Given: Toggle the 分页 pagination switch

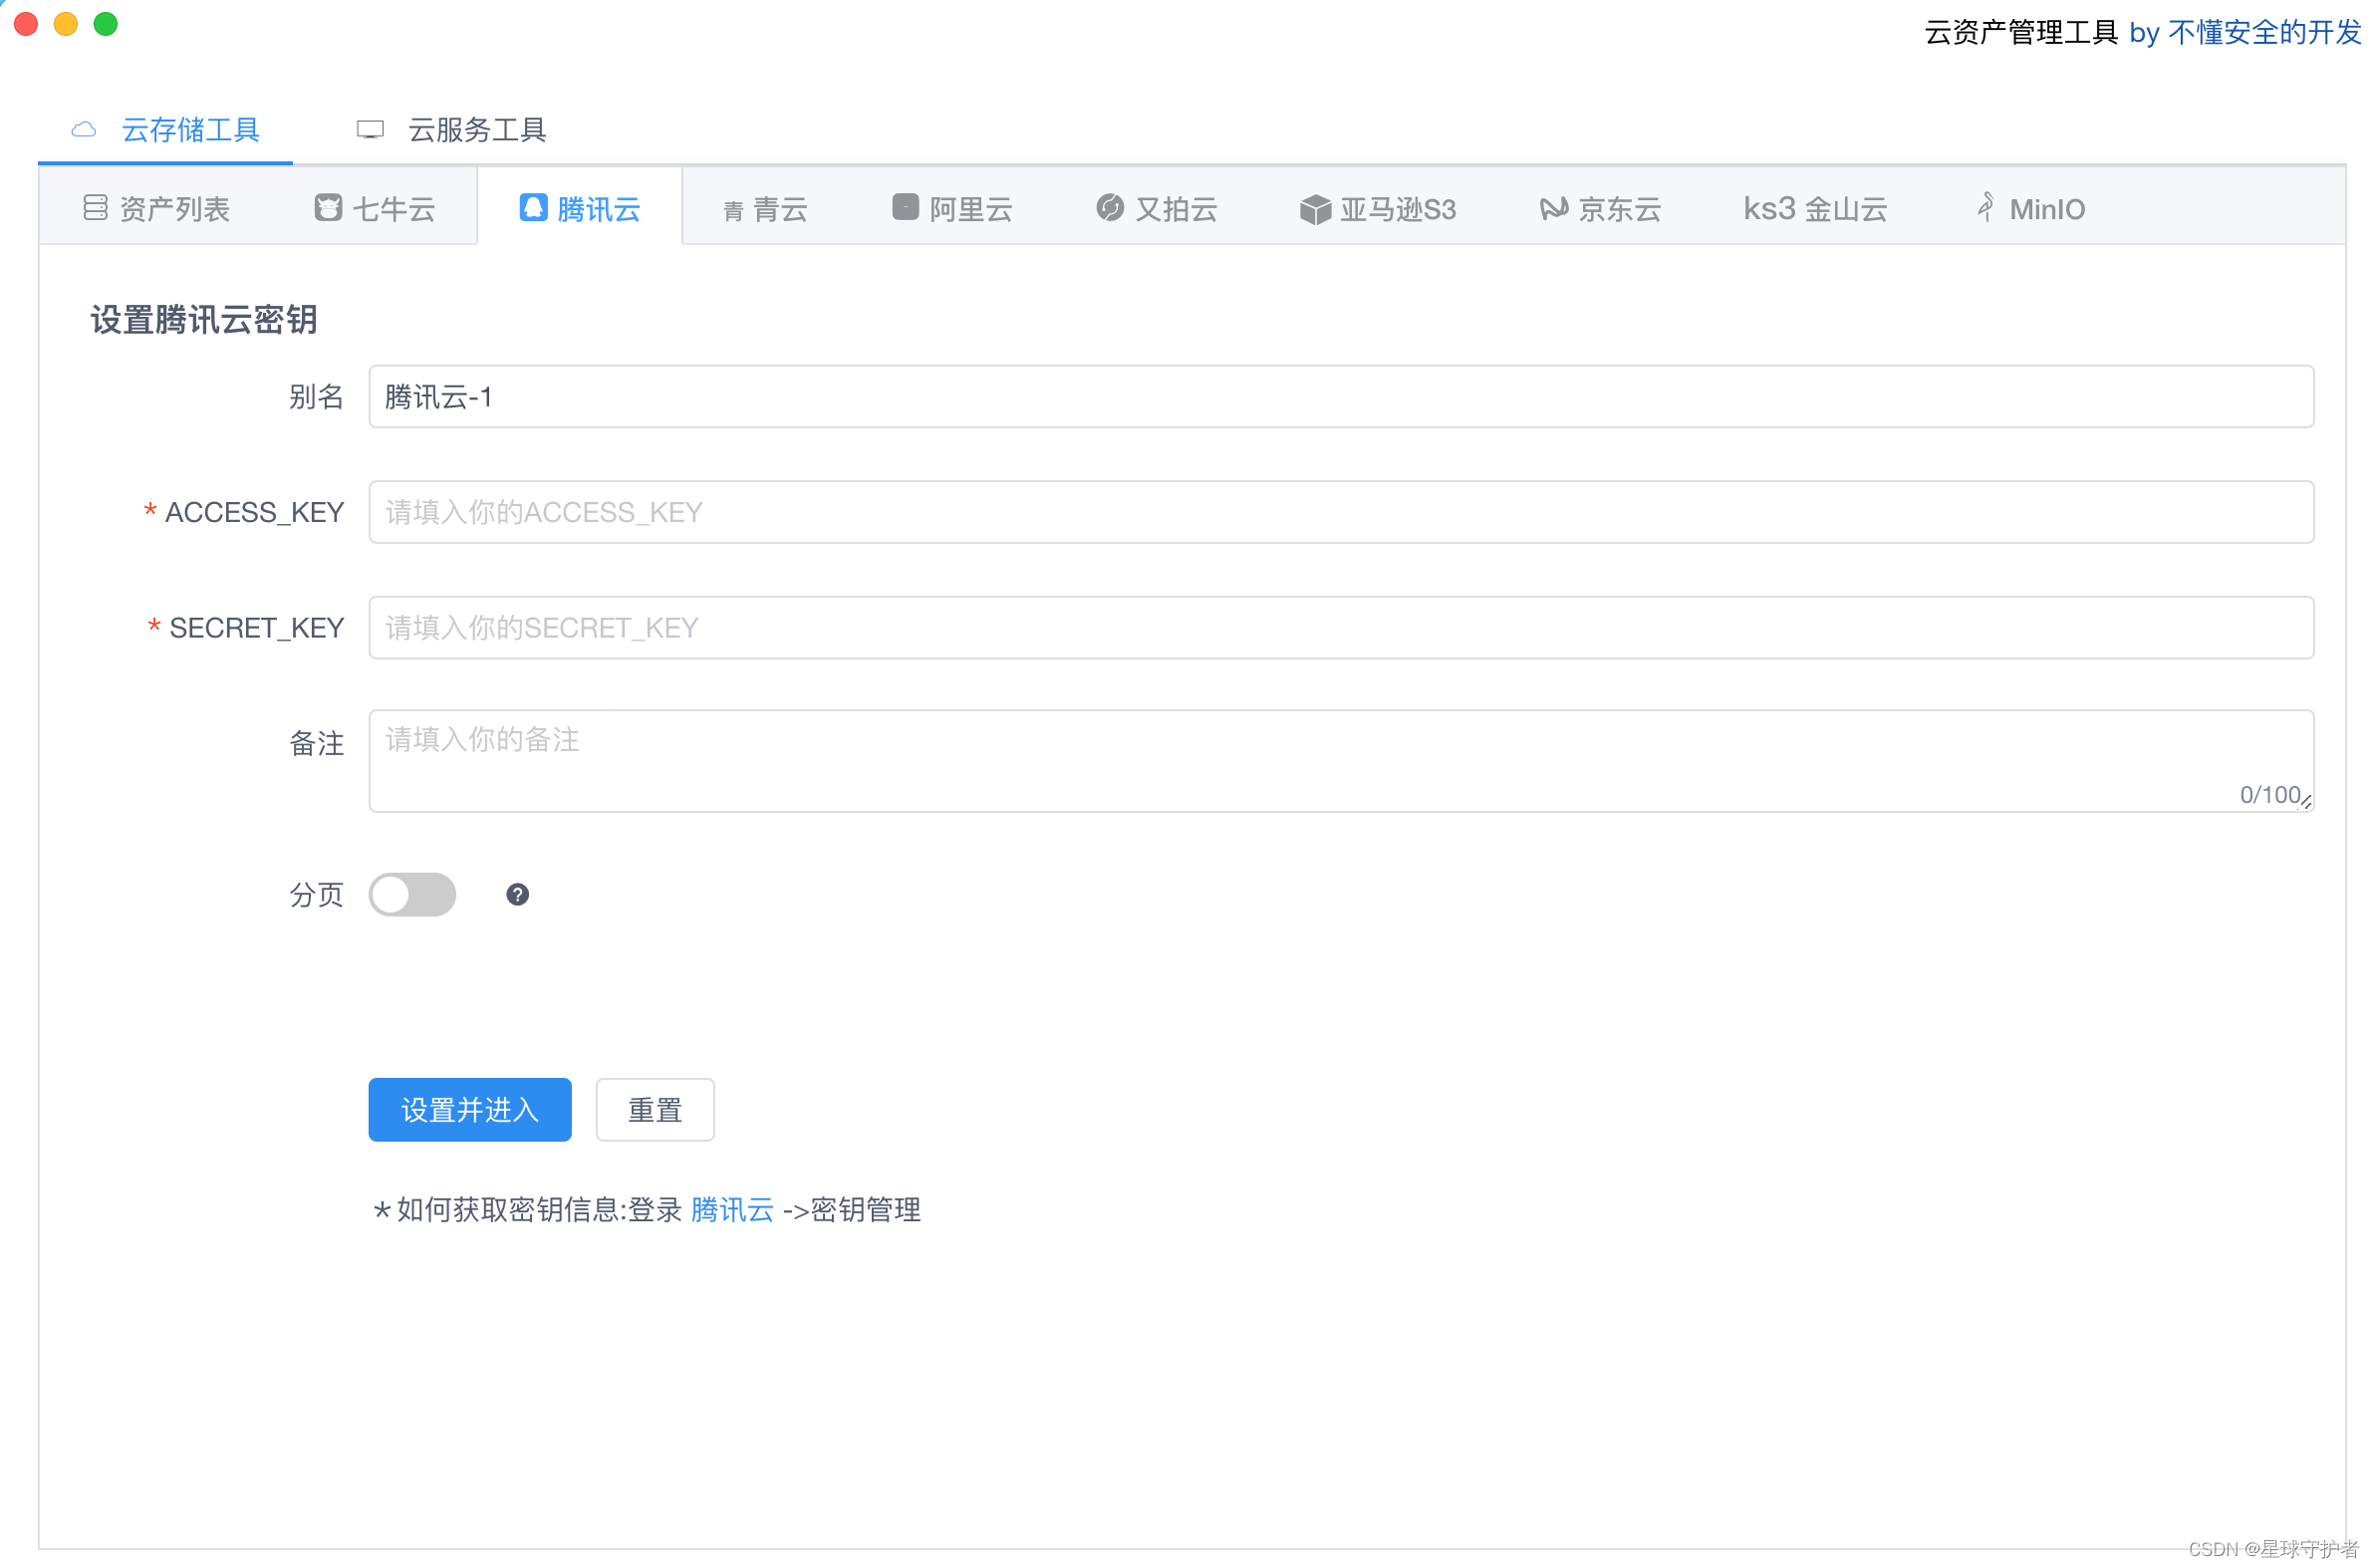Looking at the screenshot, I should pyautogui.click(x=412, y=895).
